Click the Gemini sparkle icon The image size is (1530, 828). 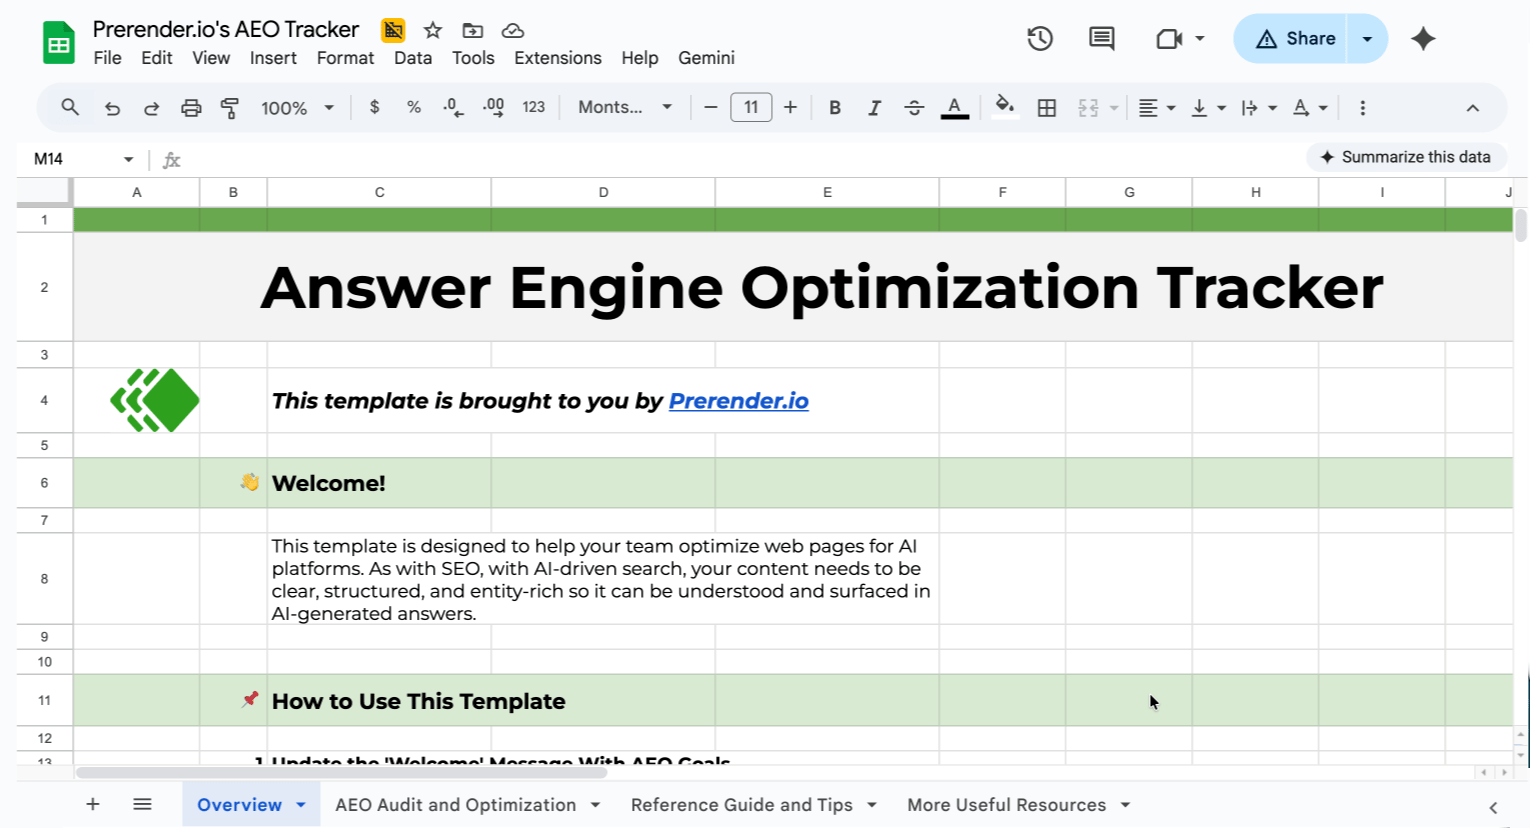[1423, 39]
